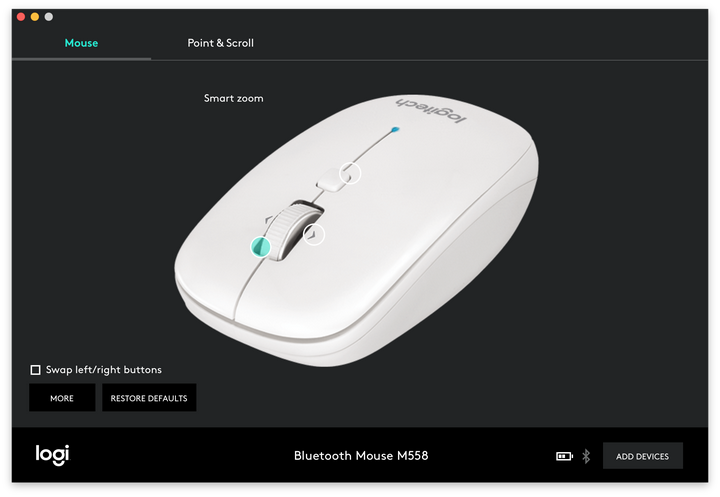Click the blue LED indicator on the mouse
Screen dimensions: 720x497
tap(395, 130)
